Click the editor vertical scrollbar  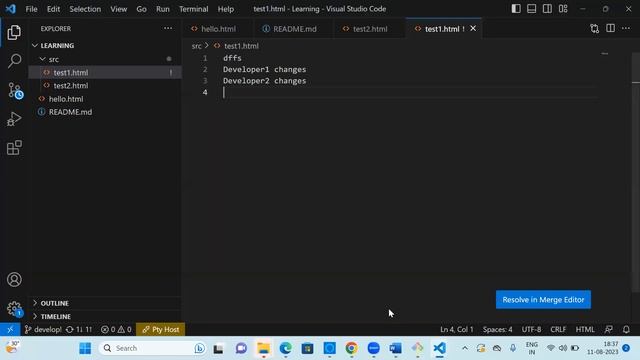[x=636, y=171]
